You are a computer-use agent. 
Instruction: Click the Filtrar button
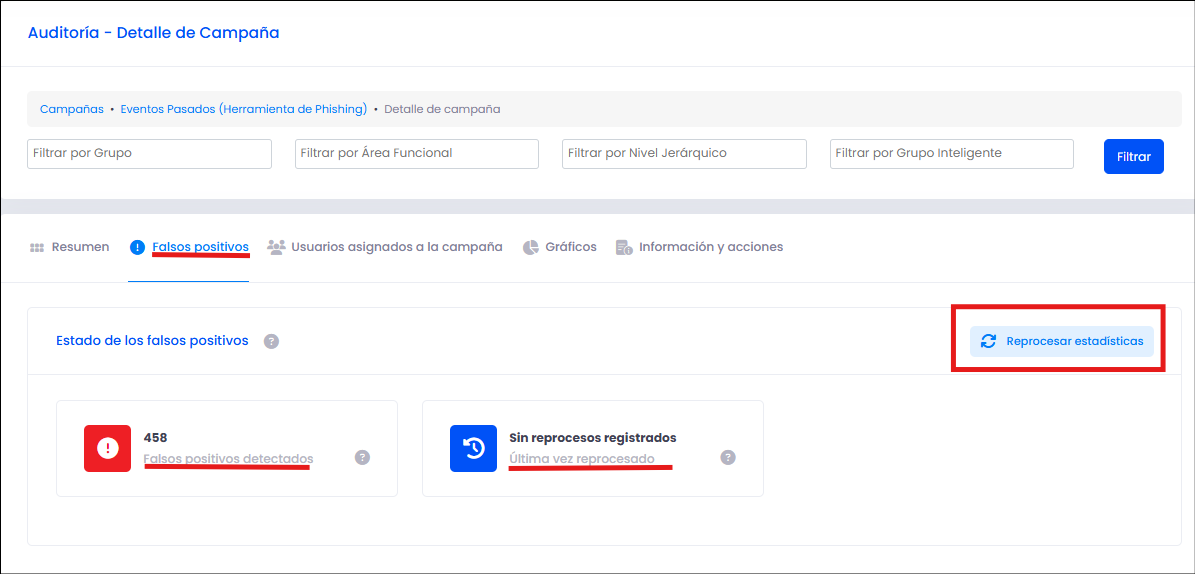coord(1133,156)
